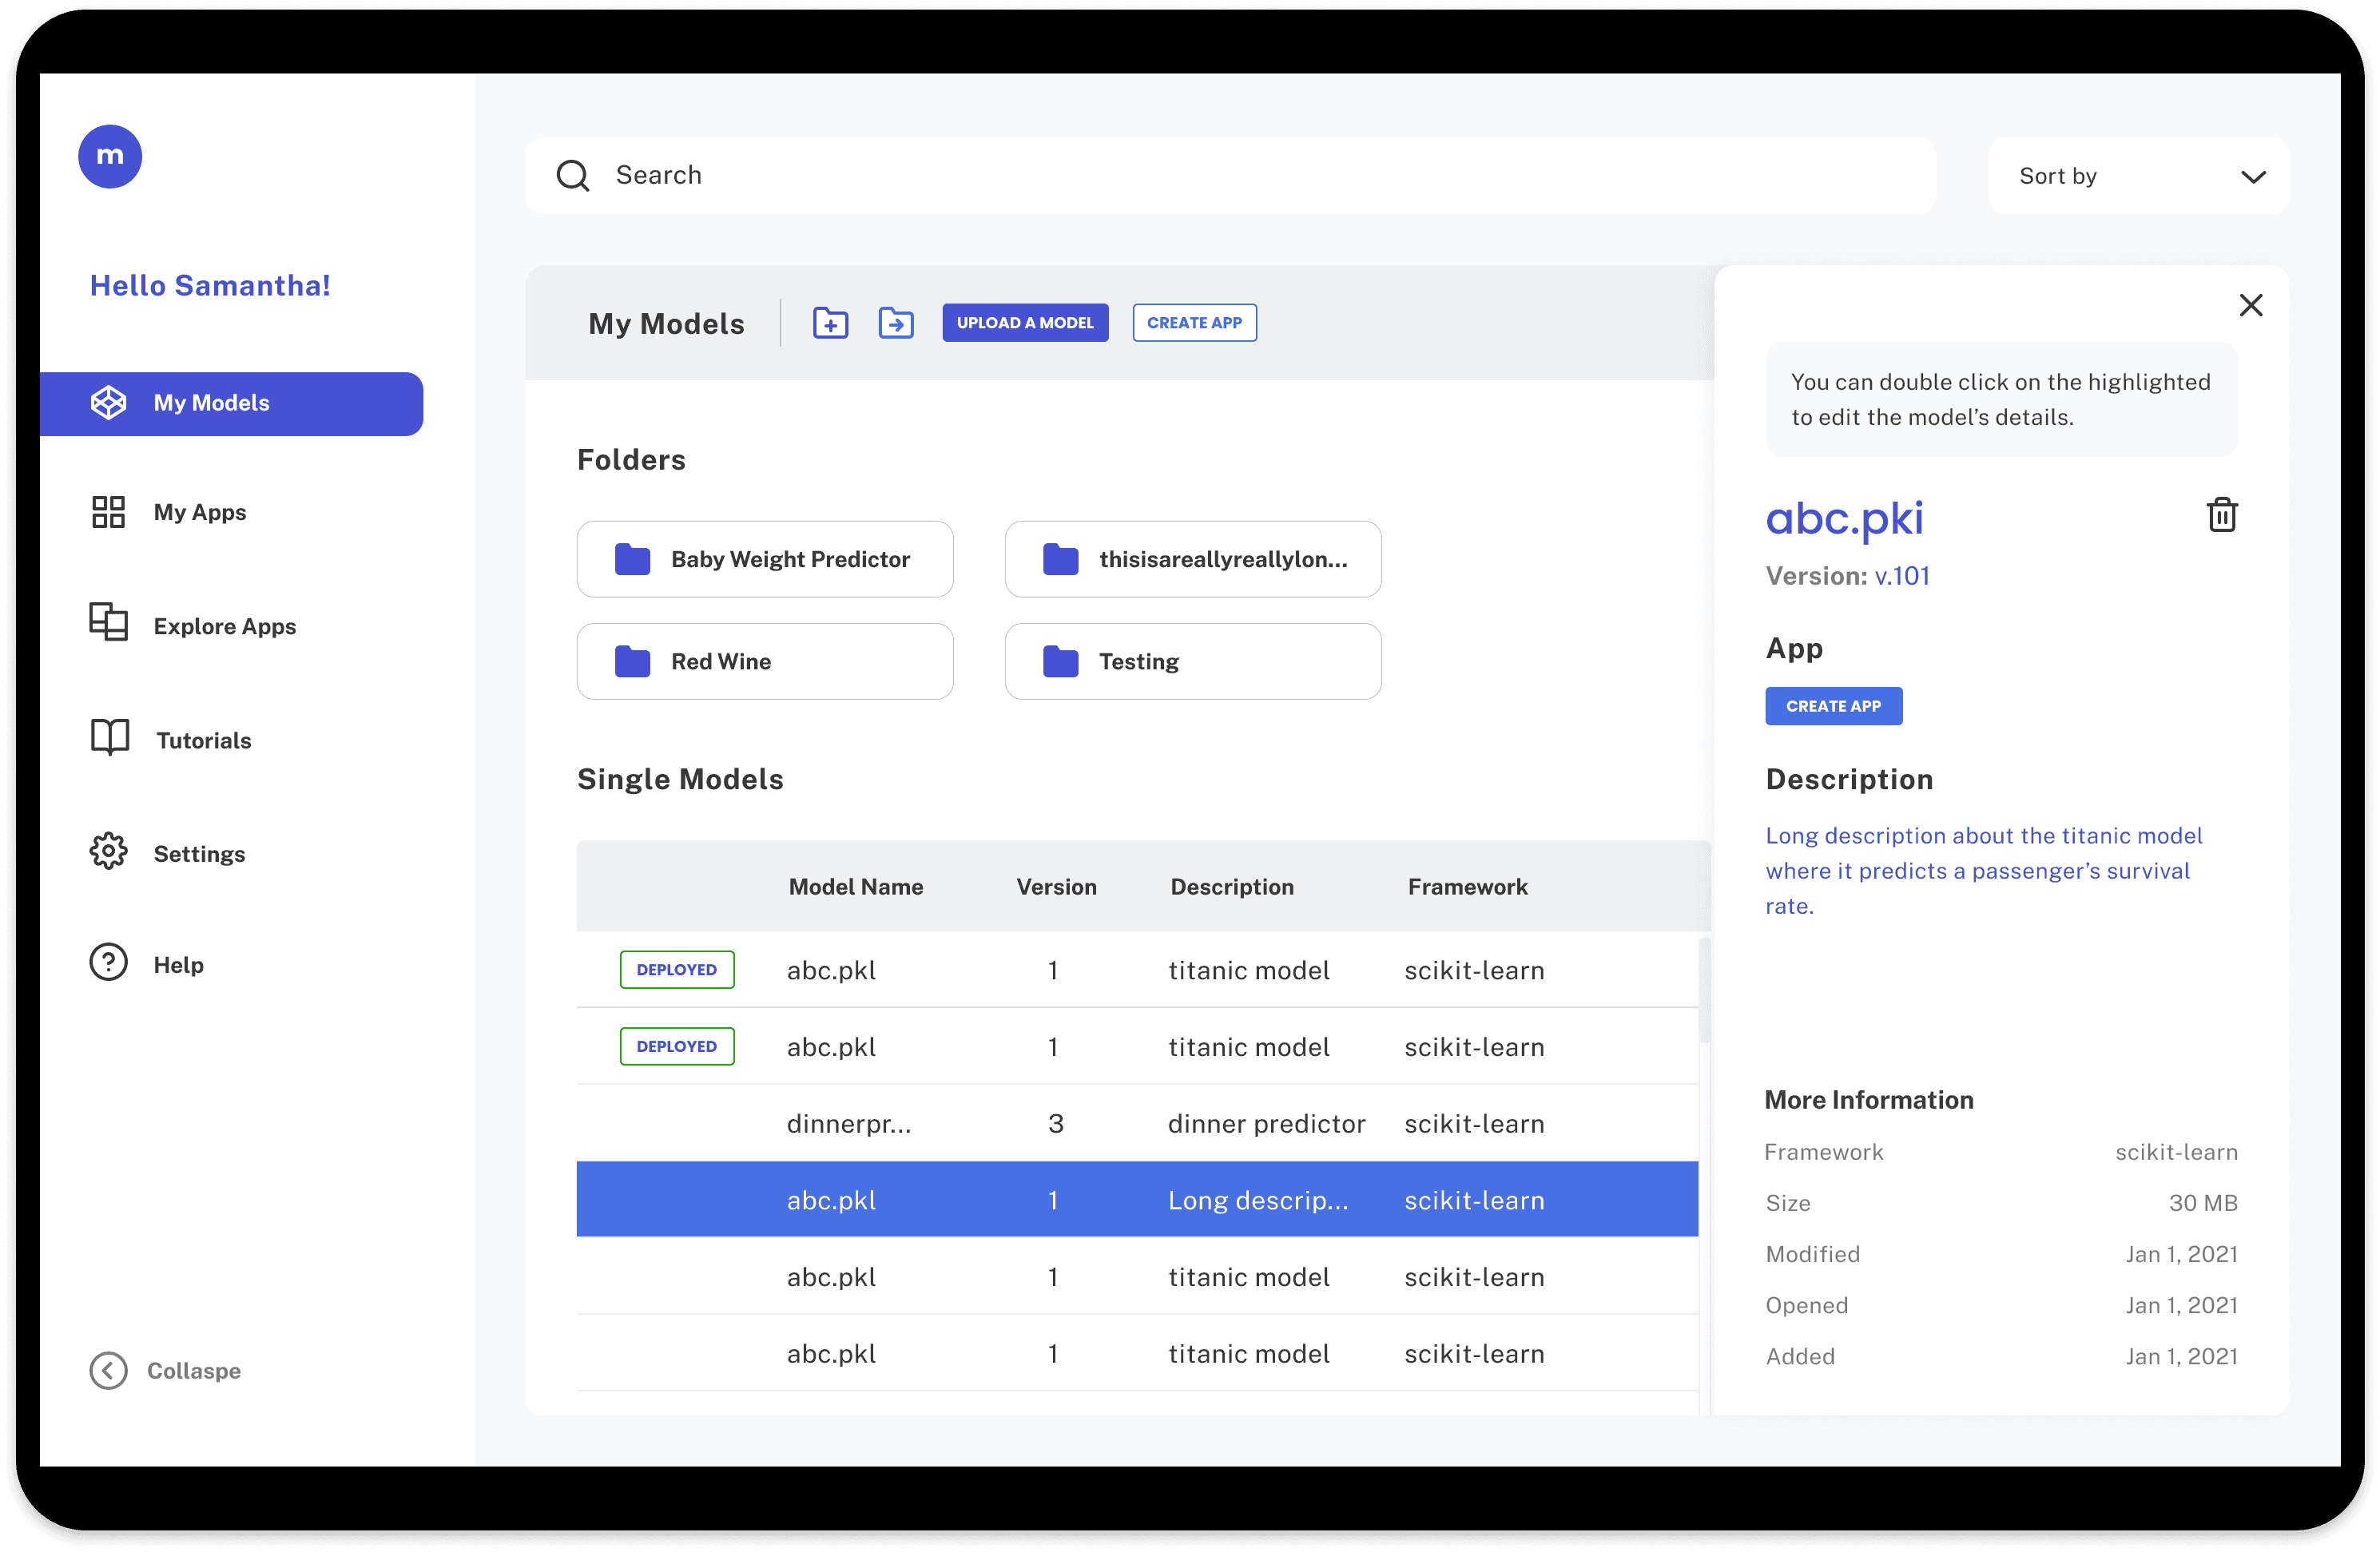Go to My Apps
2380x1552 pixels.
[x=199, y=512]
